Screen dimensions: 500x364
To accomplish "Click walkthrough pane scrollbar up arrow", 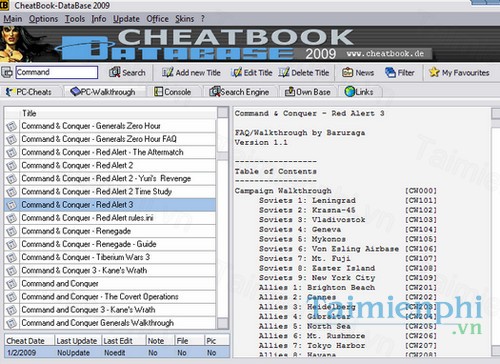I will pos(496,113).
